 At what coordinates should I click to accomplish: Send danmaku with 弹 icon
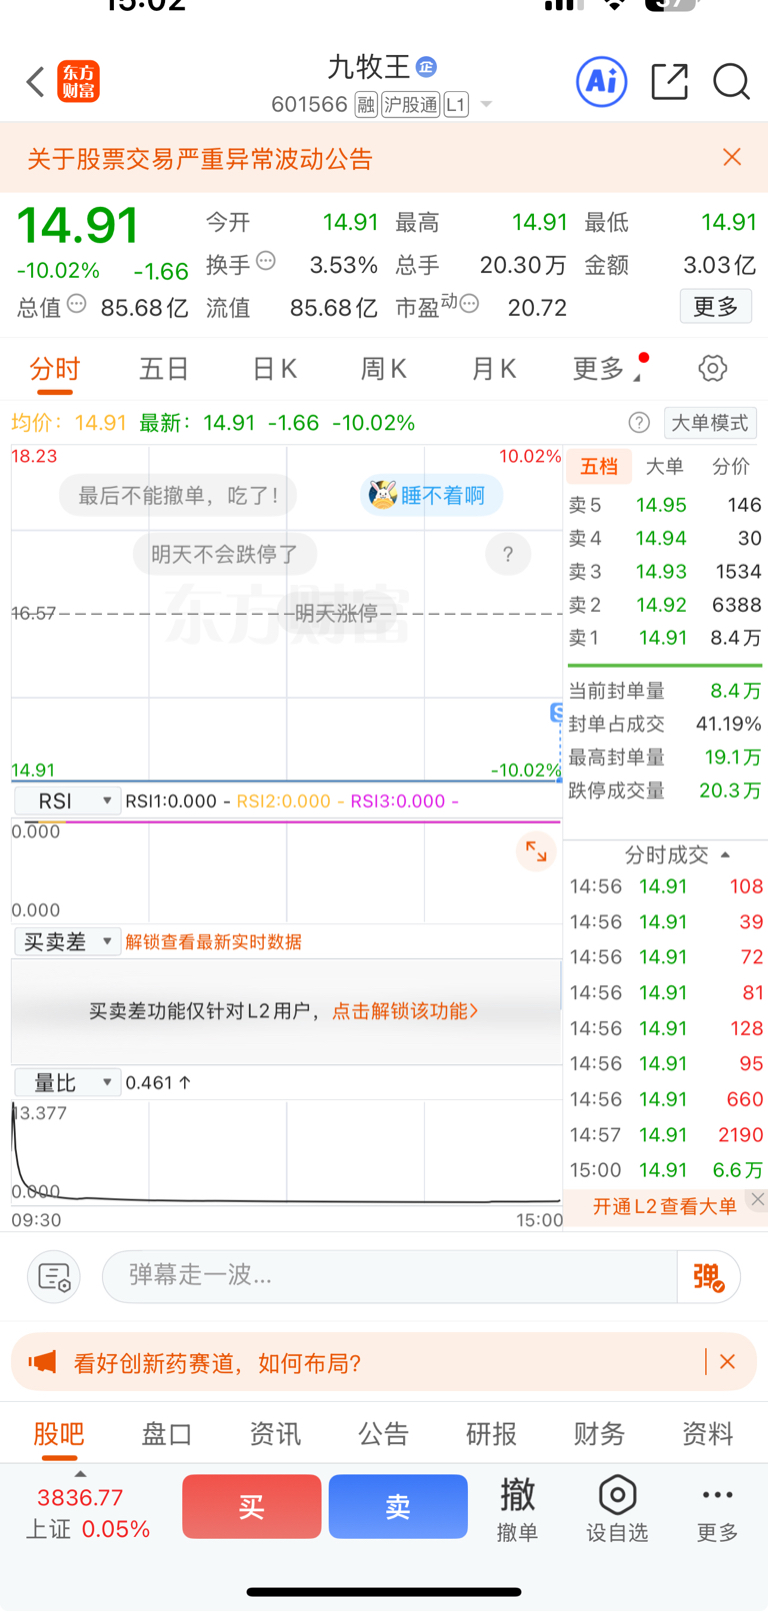pyautogui.click(x=708, y=1277)
